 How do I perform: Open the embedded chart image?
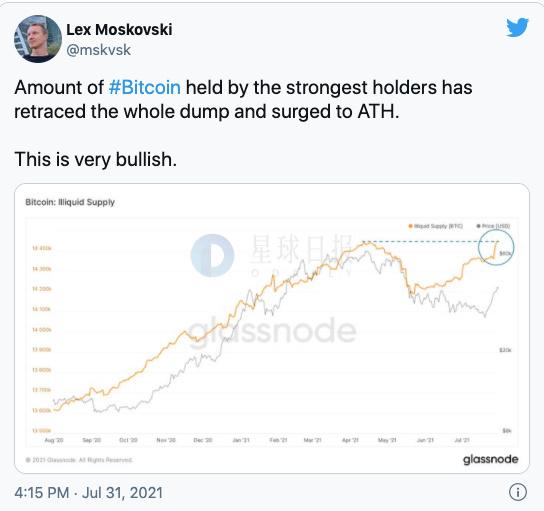tap(272, 328)
